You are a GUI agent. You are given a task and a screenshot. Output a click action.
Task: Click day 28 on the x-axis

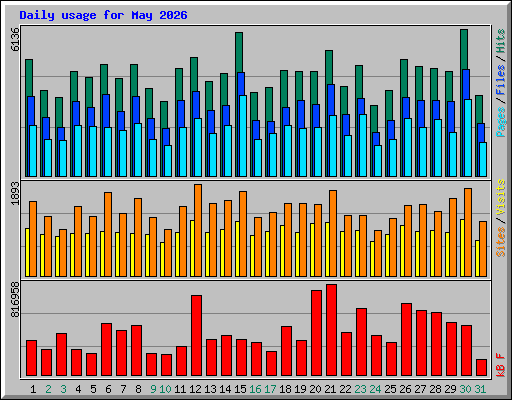tap(435, 389)
